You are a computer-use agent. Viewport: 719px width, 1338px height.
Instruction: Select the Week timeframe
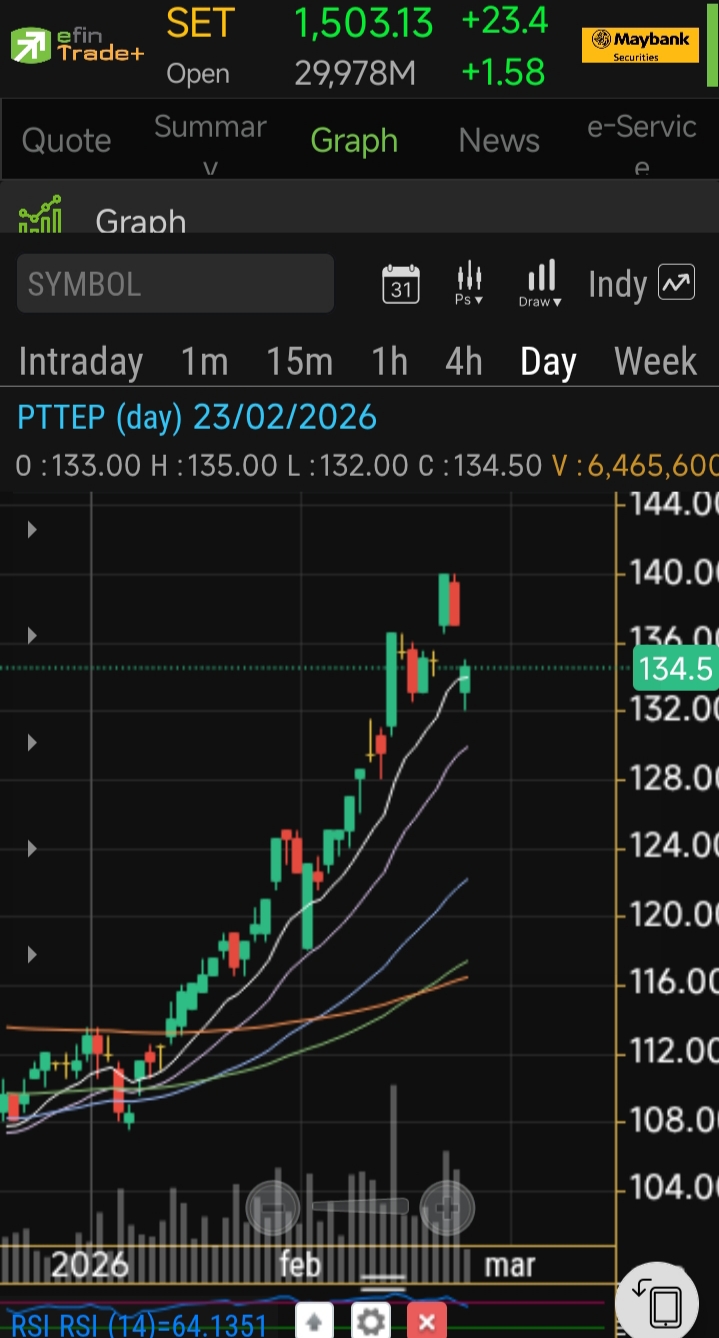click(x=656, y=361)
